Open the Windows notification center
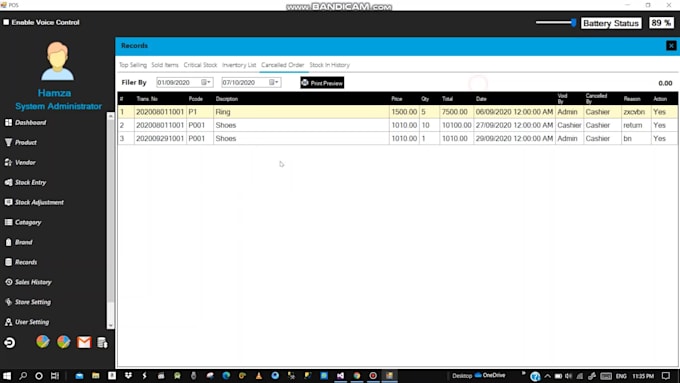The image size is (680, 383). coord(666,376)
